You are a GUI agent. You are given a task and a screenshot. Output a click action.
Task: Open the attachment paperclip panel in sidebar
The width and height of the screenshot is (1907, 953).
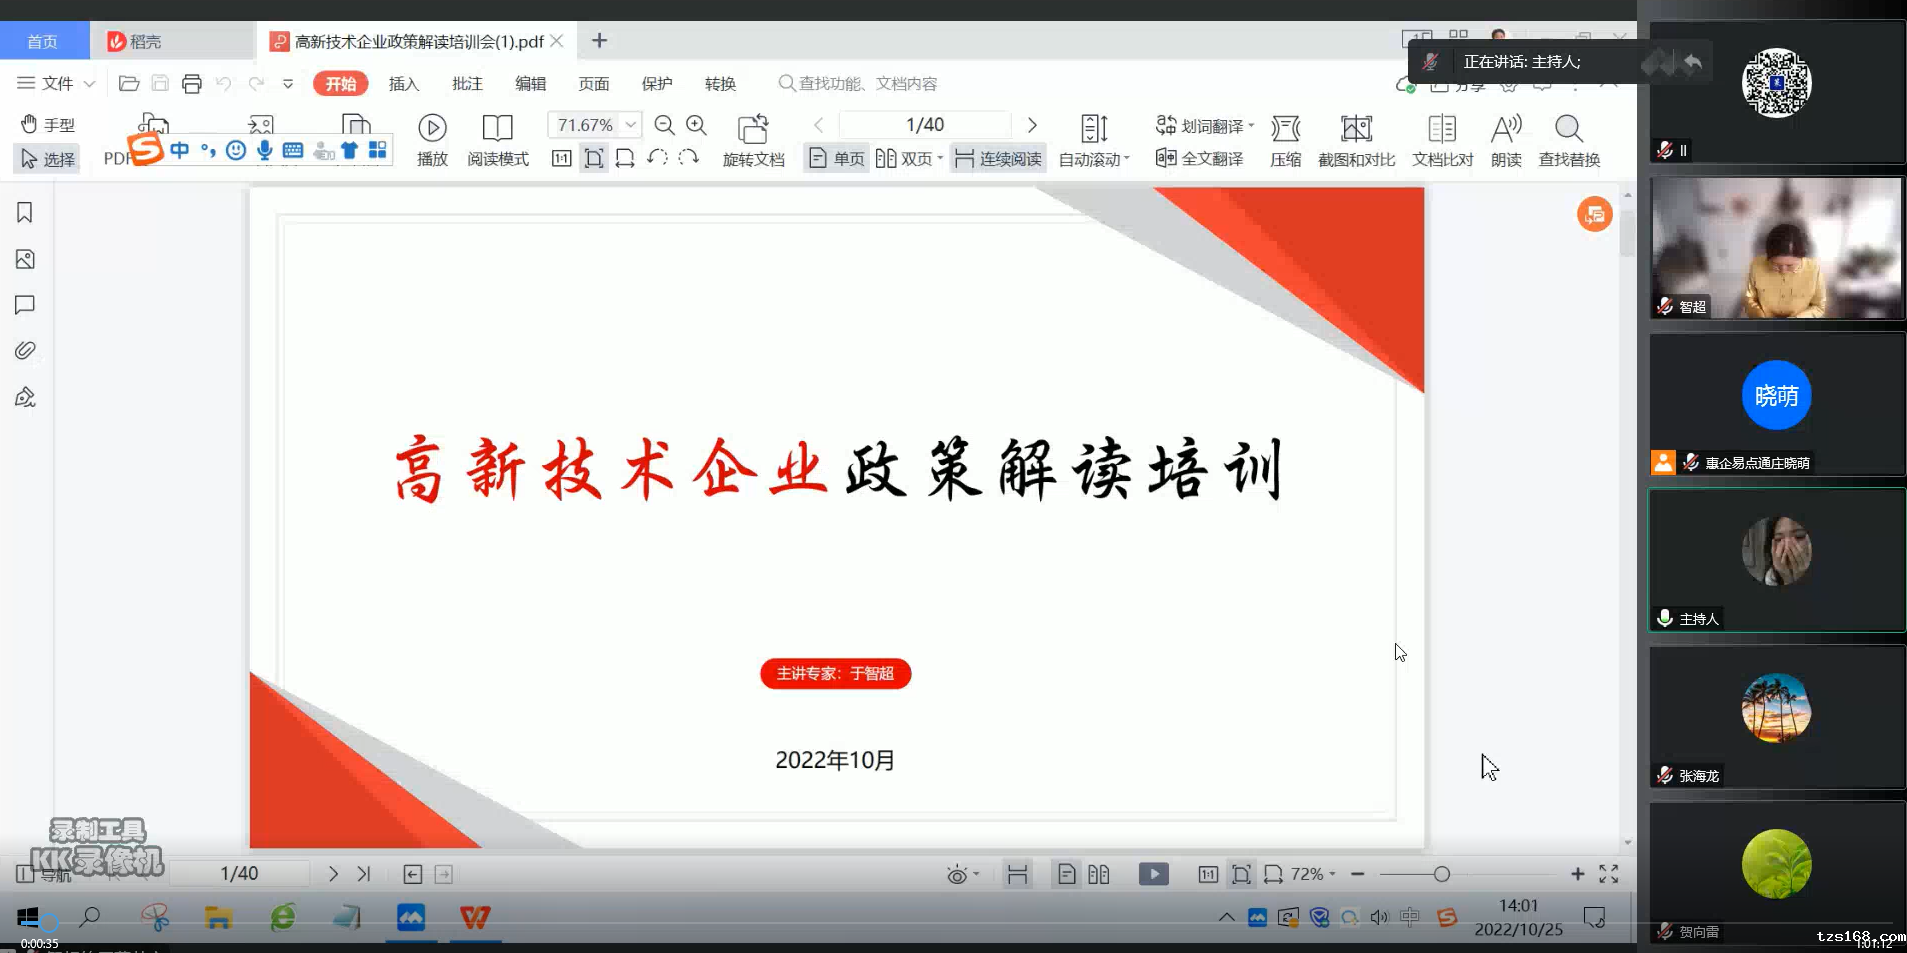[x=25, y=350]
